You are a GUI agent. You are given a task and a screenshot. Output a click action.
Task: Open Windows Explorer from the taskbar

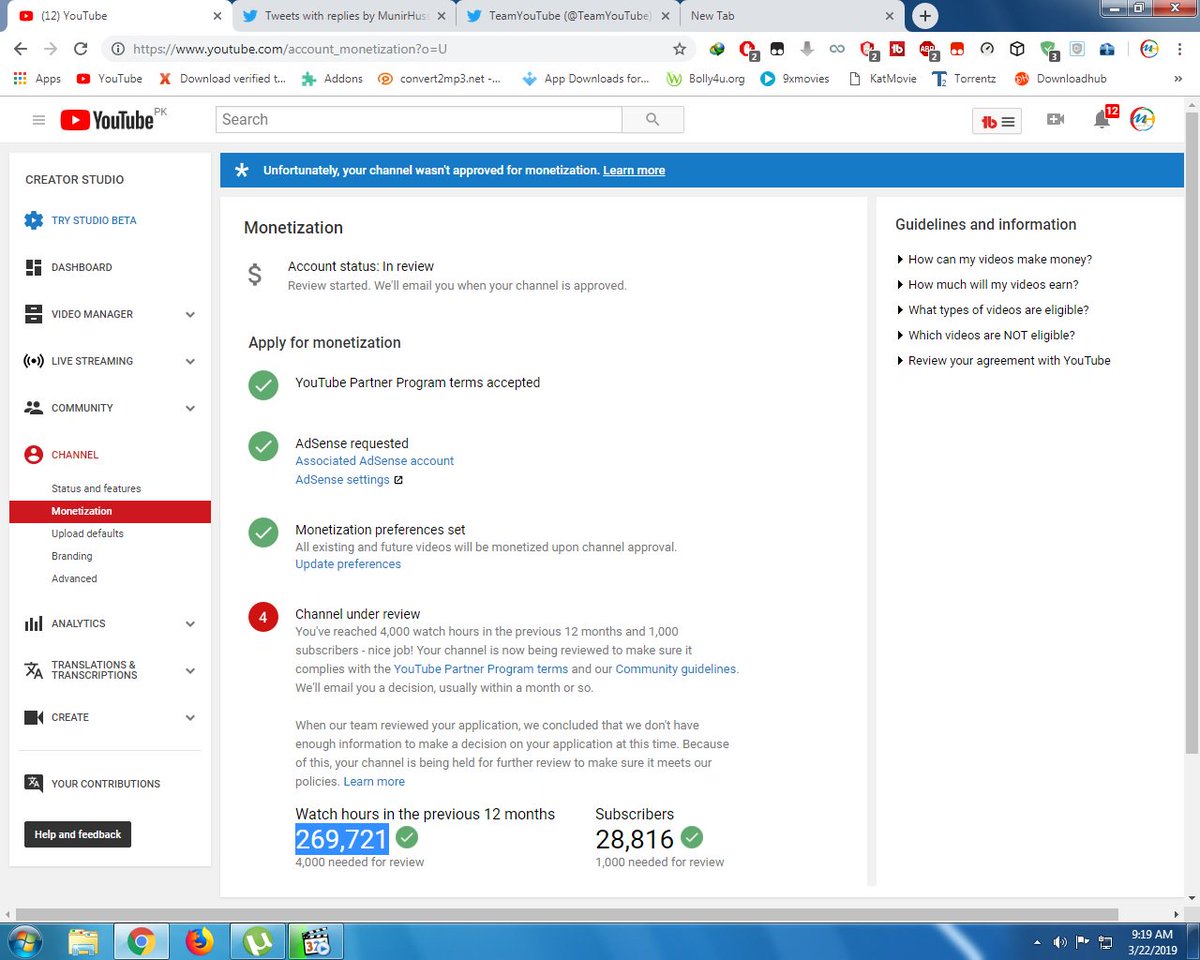coord(84,941)
